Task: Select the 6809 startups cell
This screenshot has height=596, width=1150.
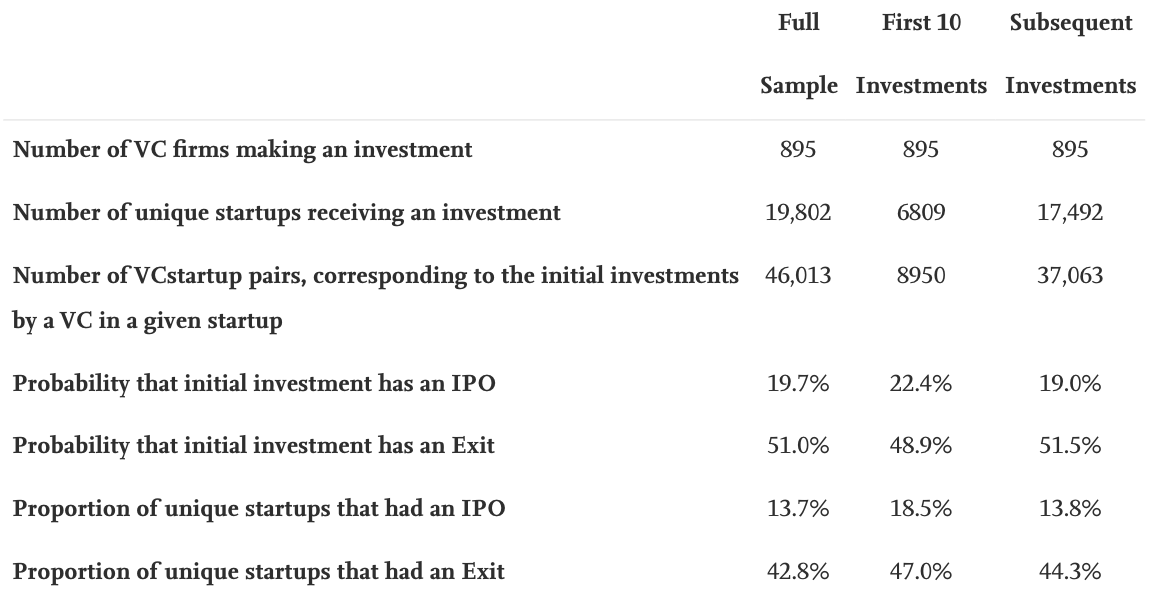Action: (x=921, y=213)
